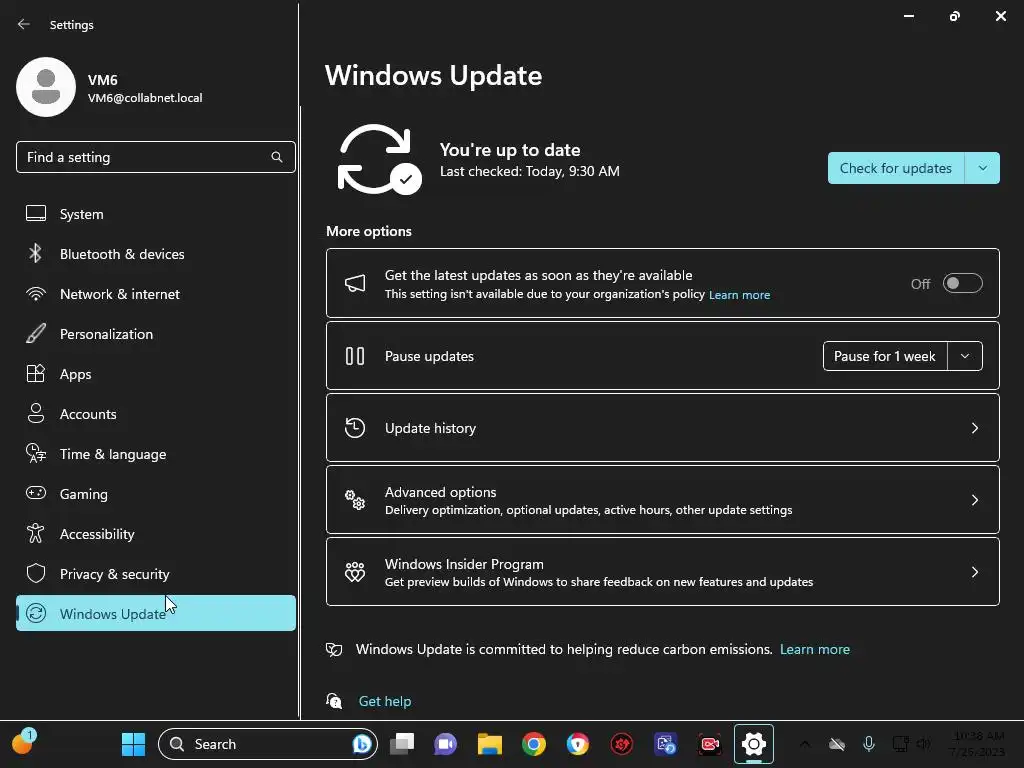
Task: Click the Bluetooth icon in sidebar
Action: coord(36,253)
